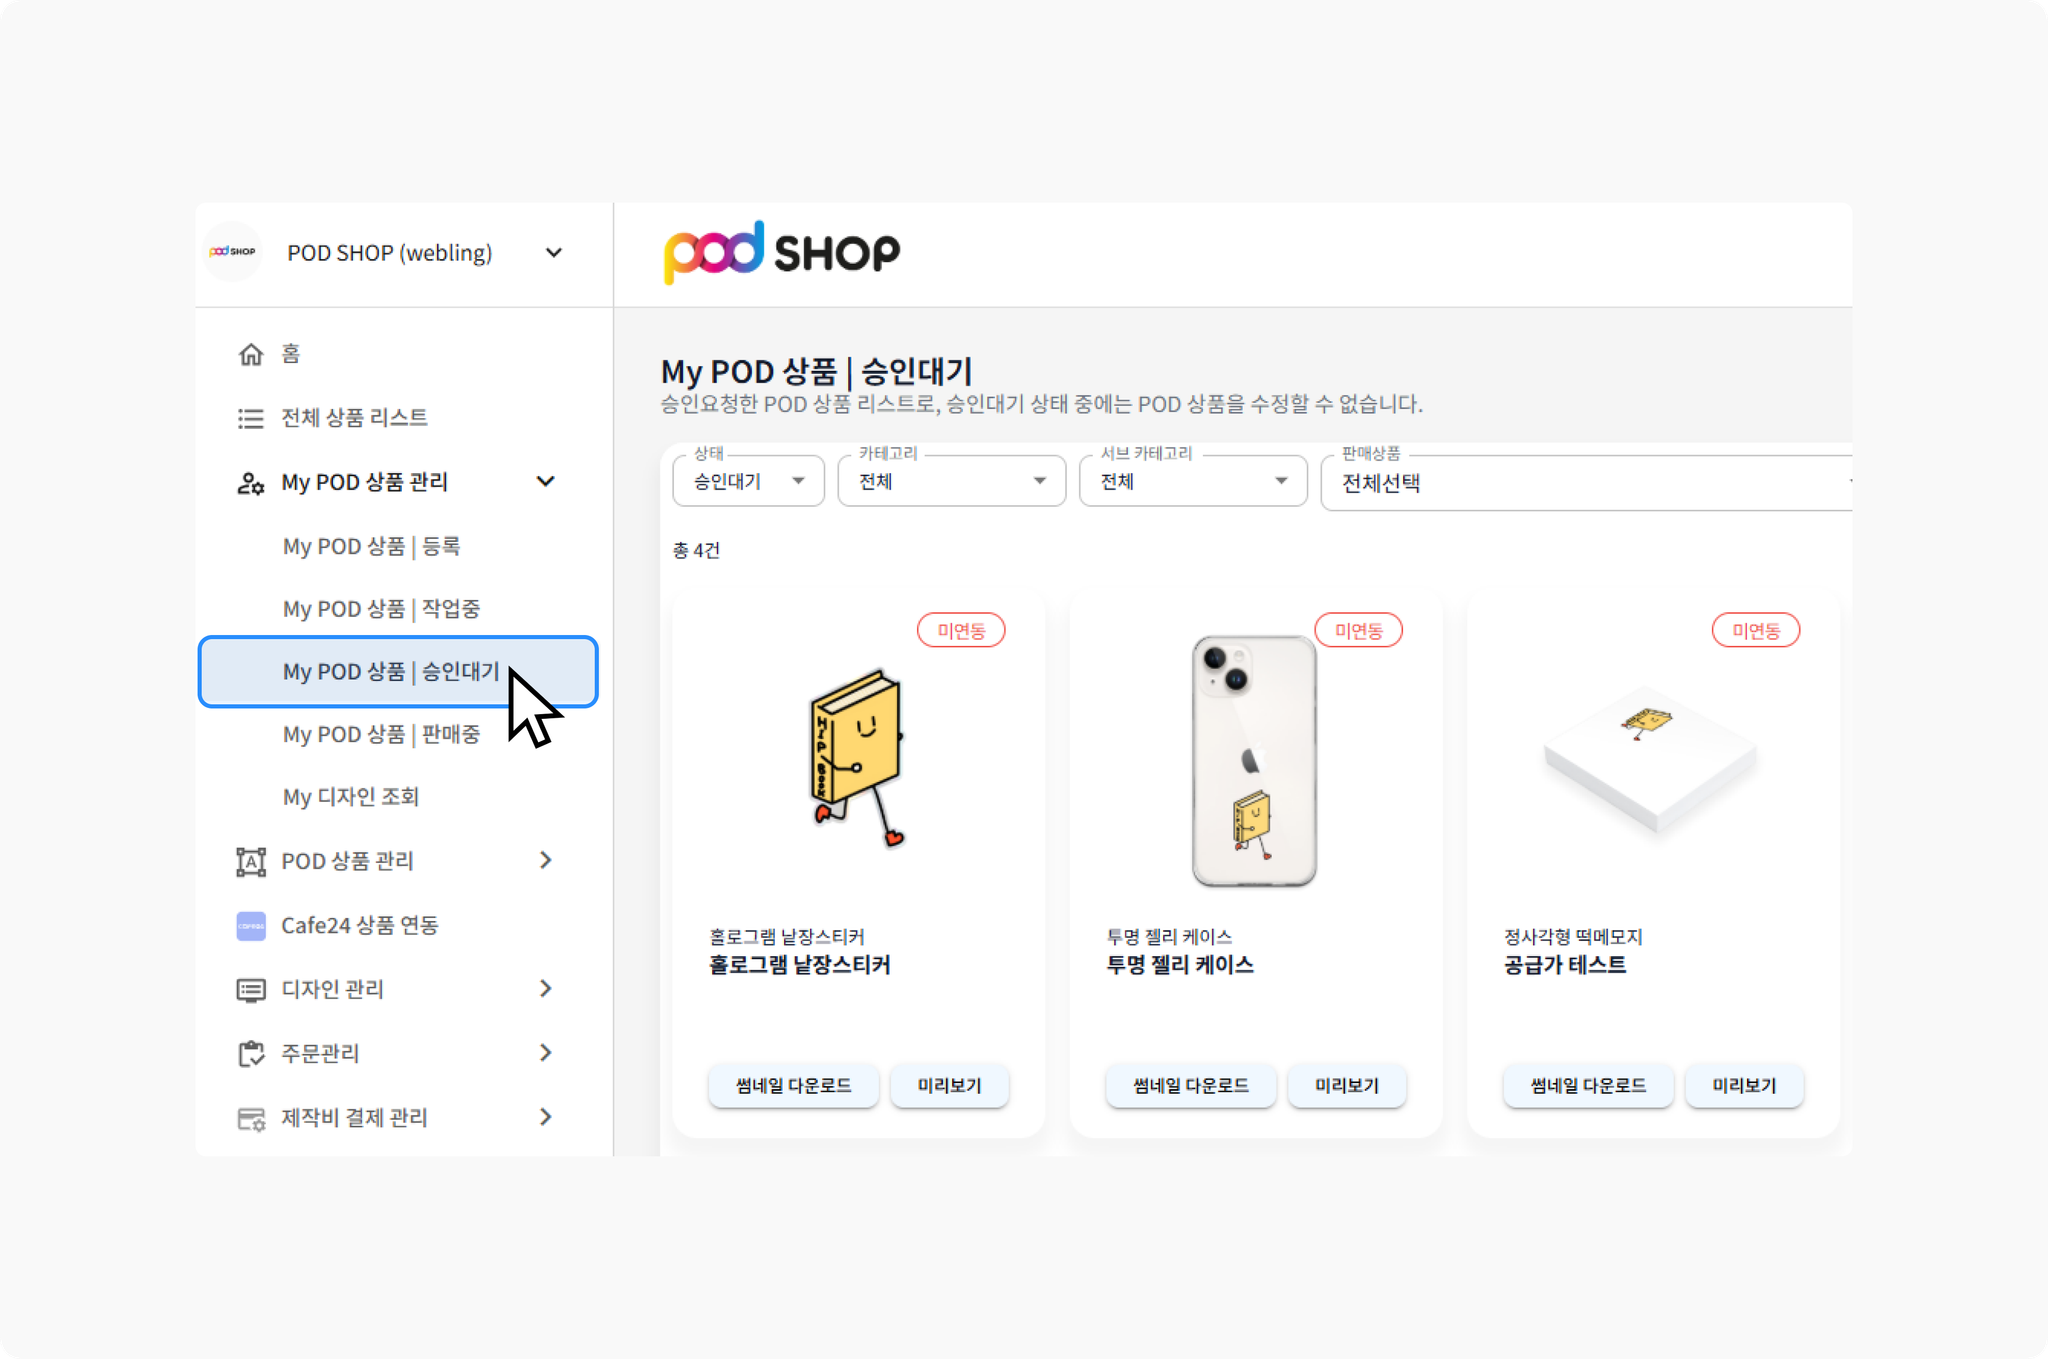Screen dimensions: 2048x1359
Task: Open the 상태 dropdown showing 승인대기
Action: (x=748, y=481)
